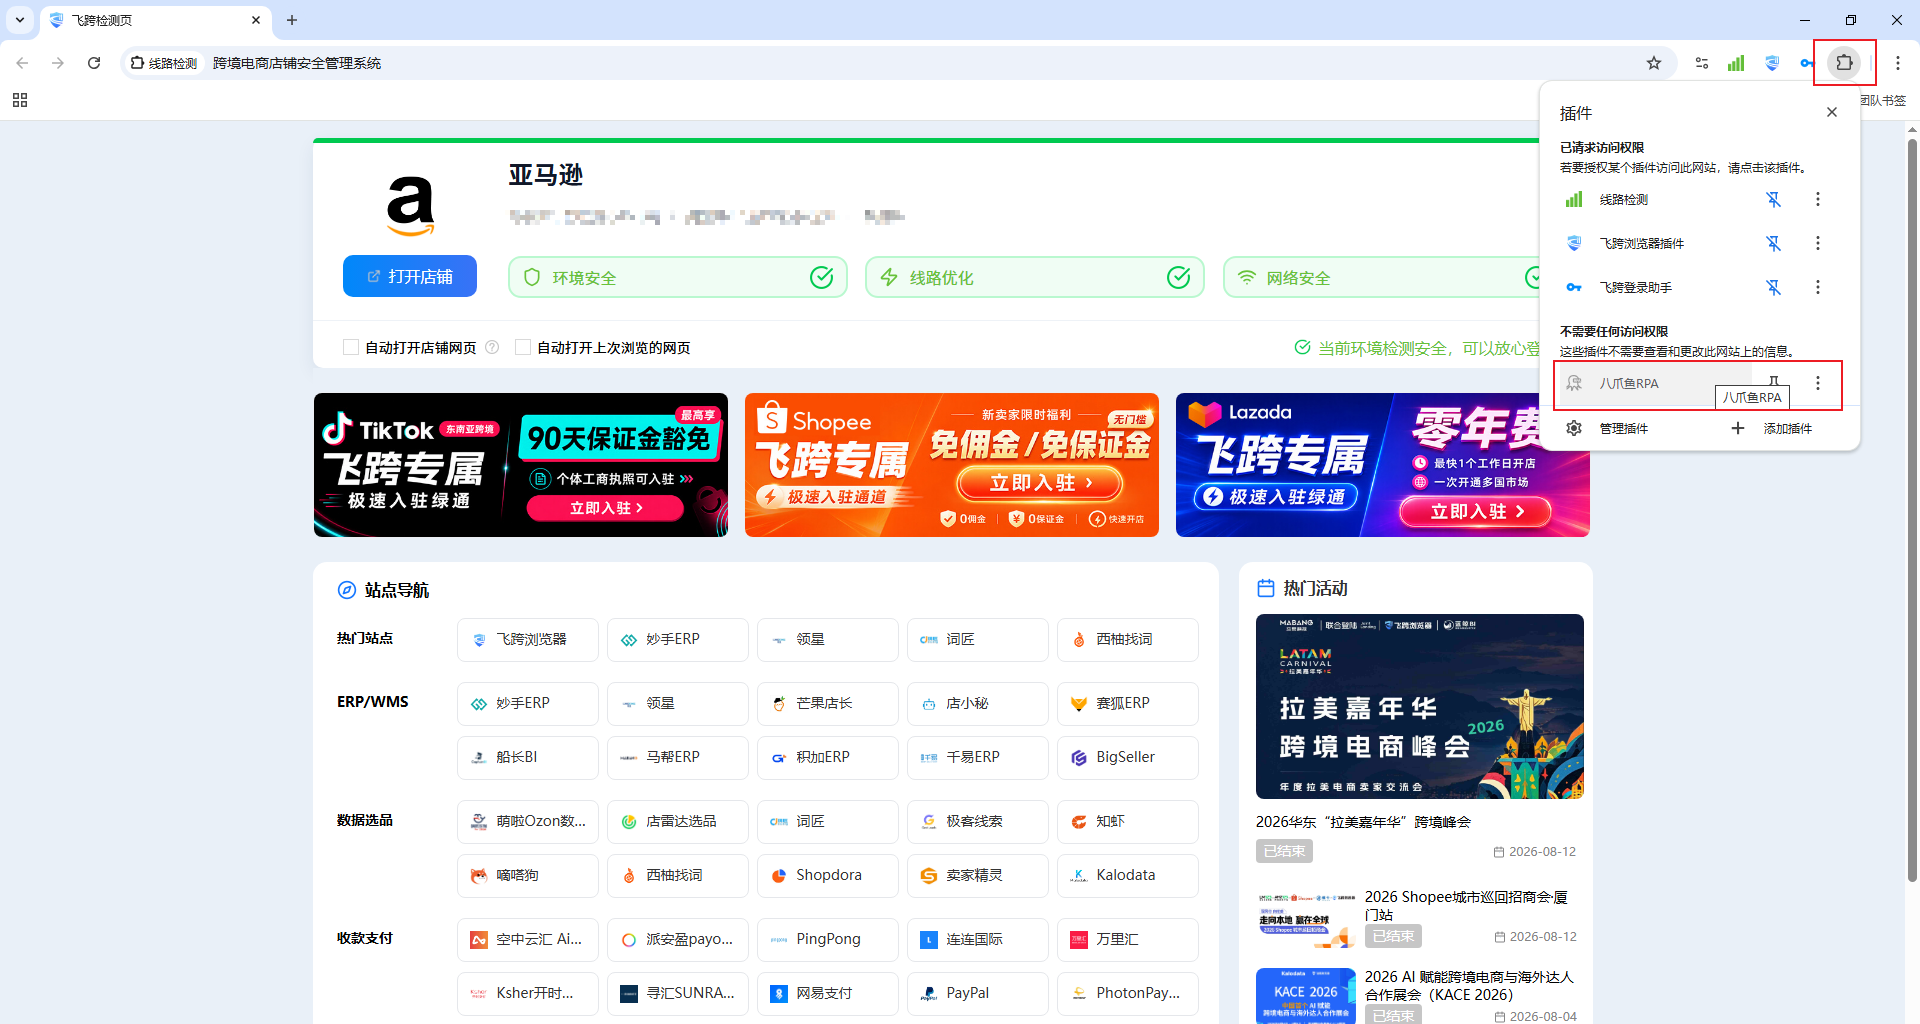Select 飞跨登录助手 in the extensions list
The height and width of the screenshot is (1024, 1920).
point(1655,288)
